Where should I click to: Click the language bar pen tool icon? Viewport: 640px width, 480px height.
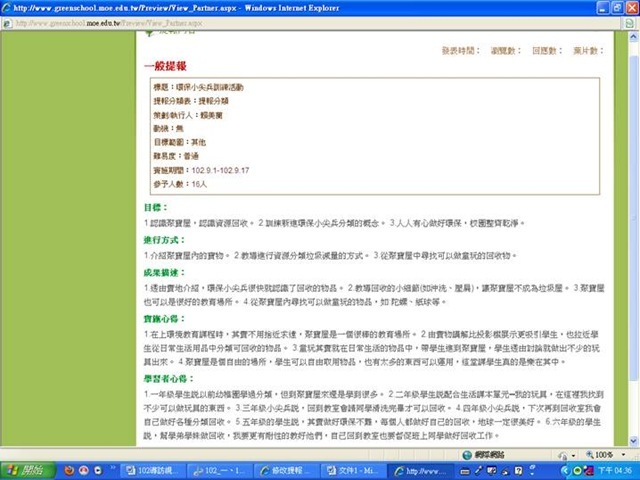pos(478,471)
